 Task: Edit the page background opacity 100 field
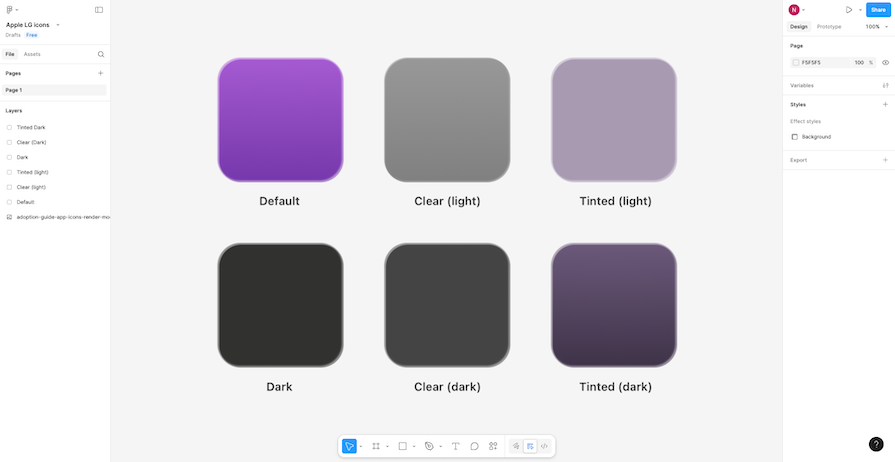pos(859,63)
